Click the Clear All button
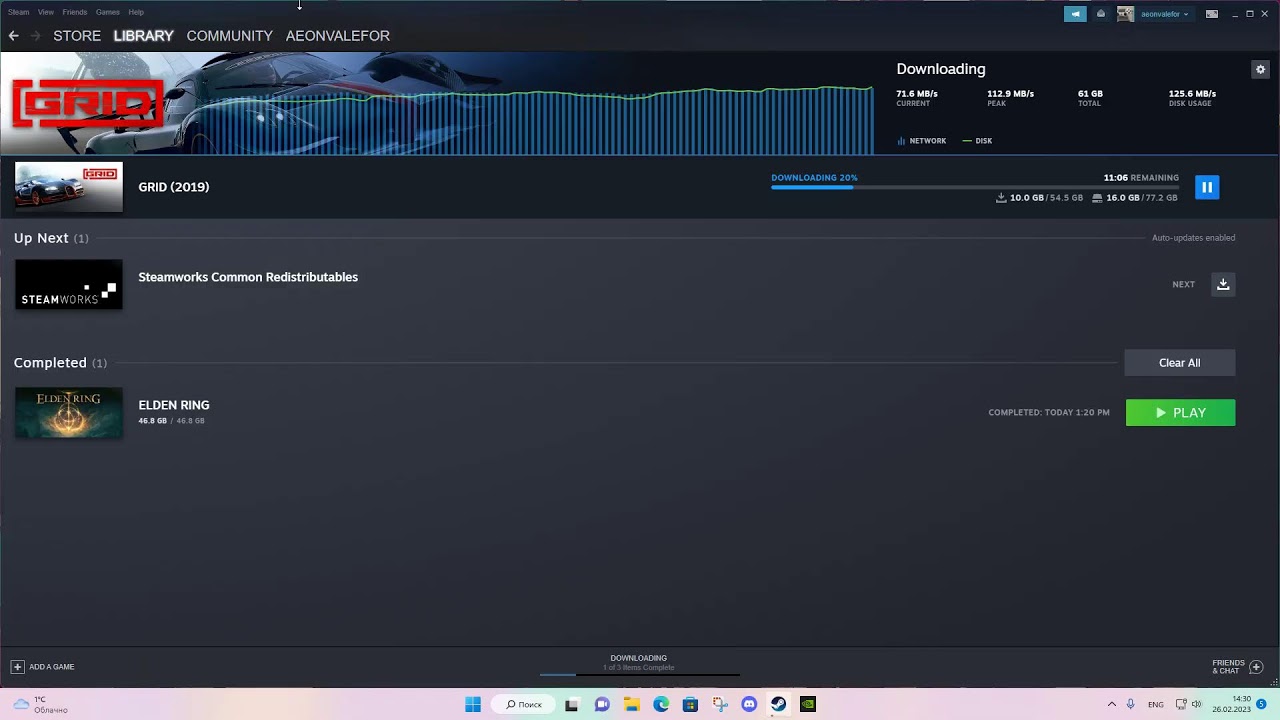Image resolution: width=1280 pixels, height=720 pixels. point(1180,363)
